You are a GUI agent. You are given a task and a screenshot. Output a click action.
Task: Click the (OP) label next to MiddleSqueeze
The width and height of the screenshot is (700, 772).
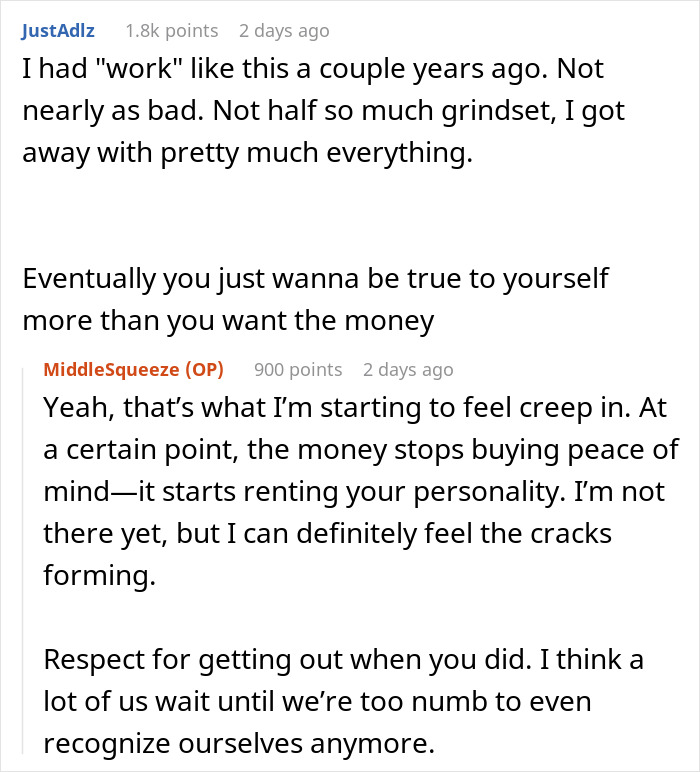click(x=204, y=370)
